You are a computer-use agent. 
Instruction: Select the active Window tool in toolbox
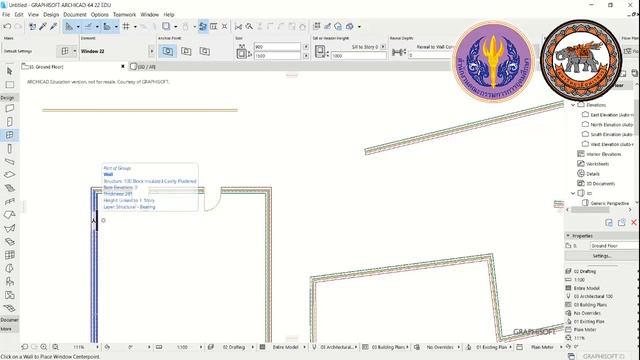(x=9, y=135)
